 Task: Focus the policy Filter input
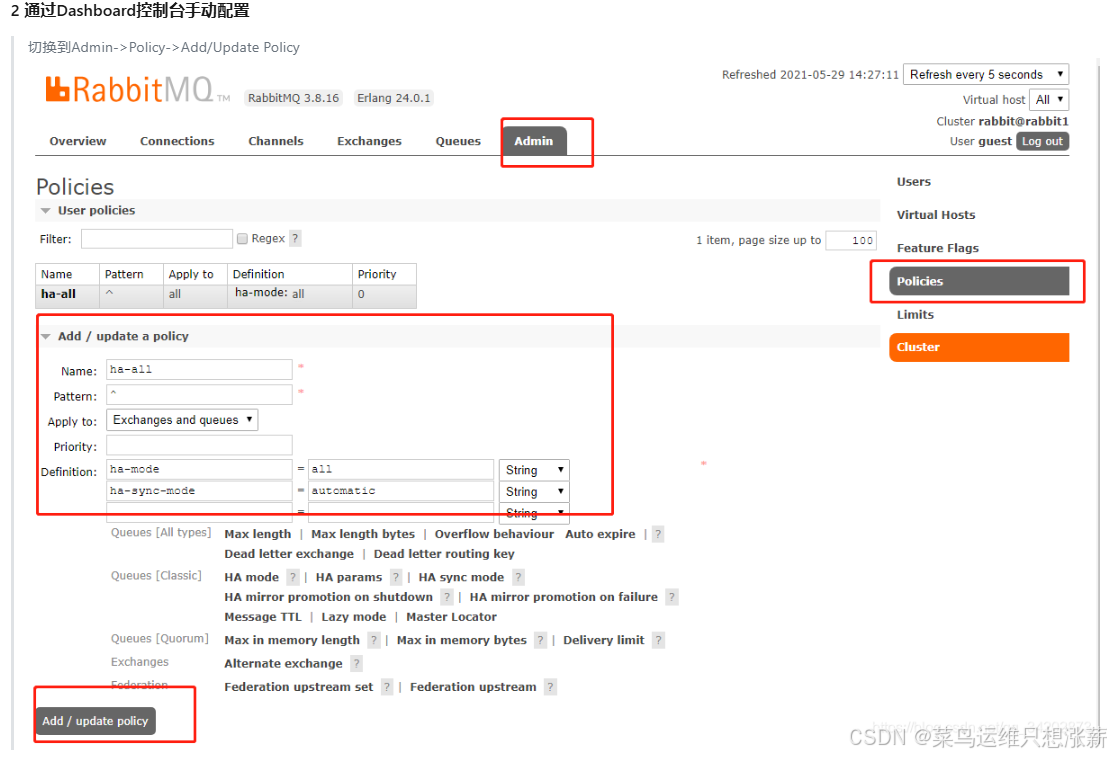157,239
